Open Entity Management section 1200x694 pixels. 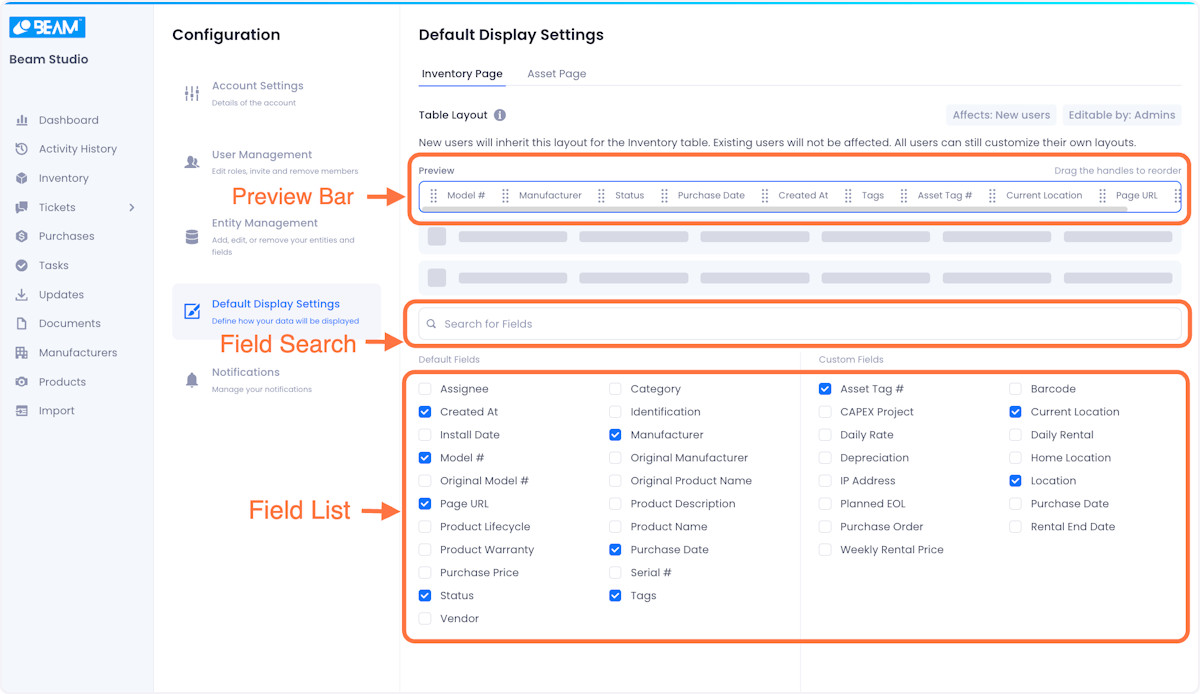[x=276, y=237]
